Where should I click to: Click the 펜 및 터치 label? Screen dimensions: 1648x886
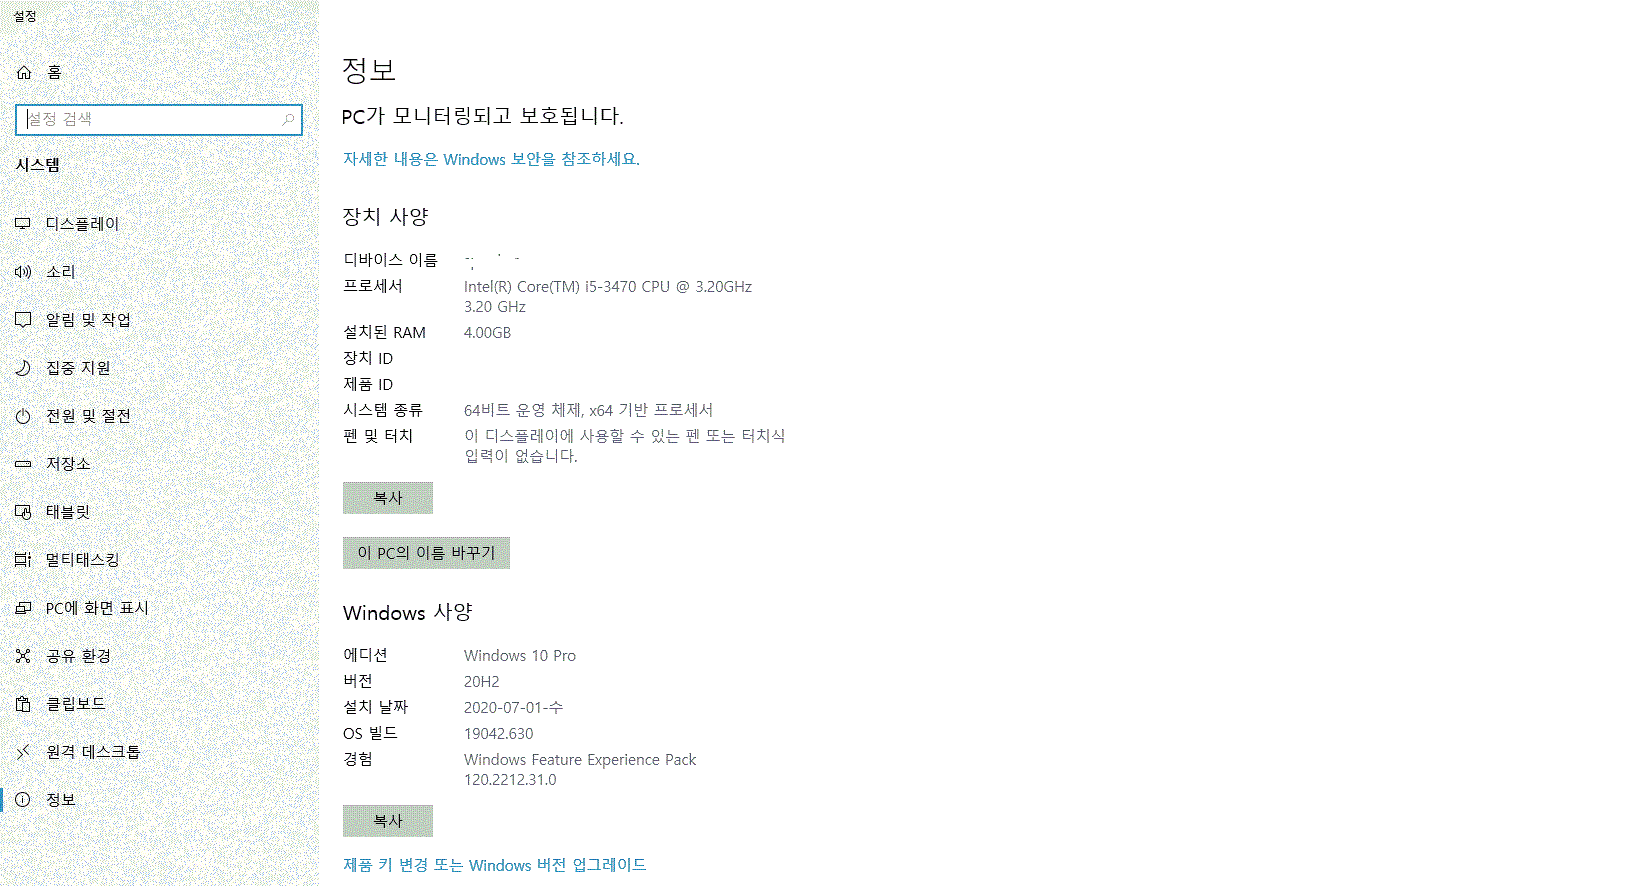tap(378, 436)
